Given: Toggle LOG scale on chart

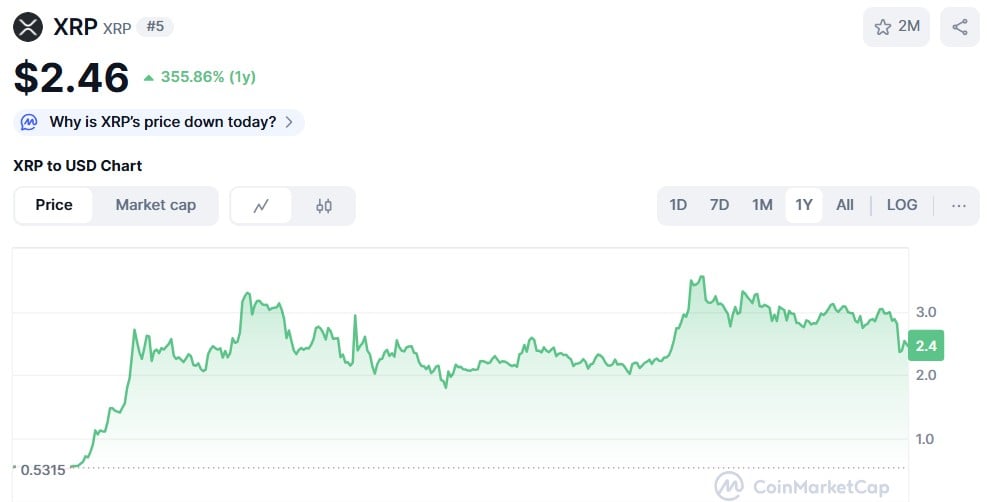Looking at the screenshot, I should [x=901, y=205].
